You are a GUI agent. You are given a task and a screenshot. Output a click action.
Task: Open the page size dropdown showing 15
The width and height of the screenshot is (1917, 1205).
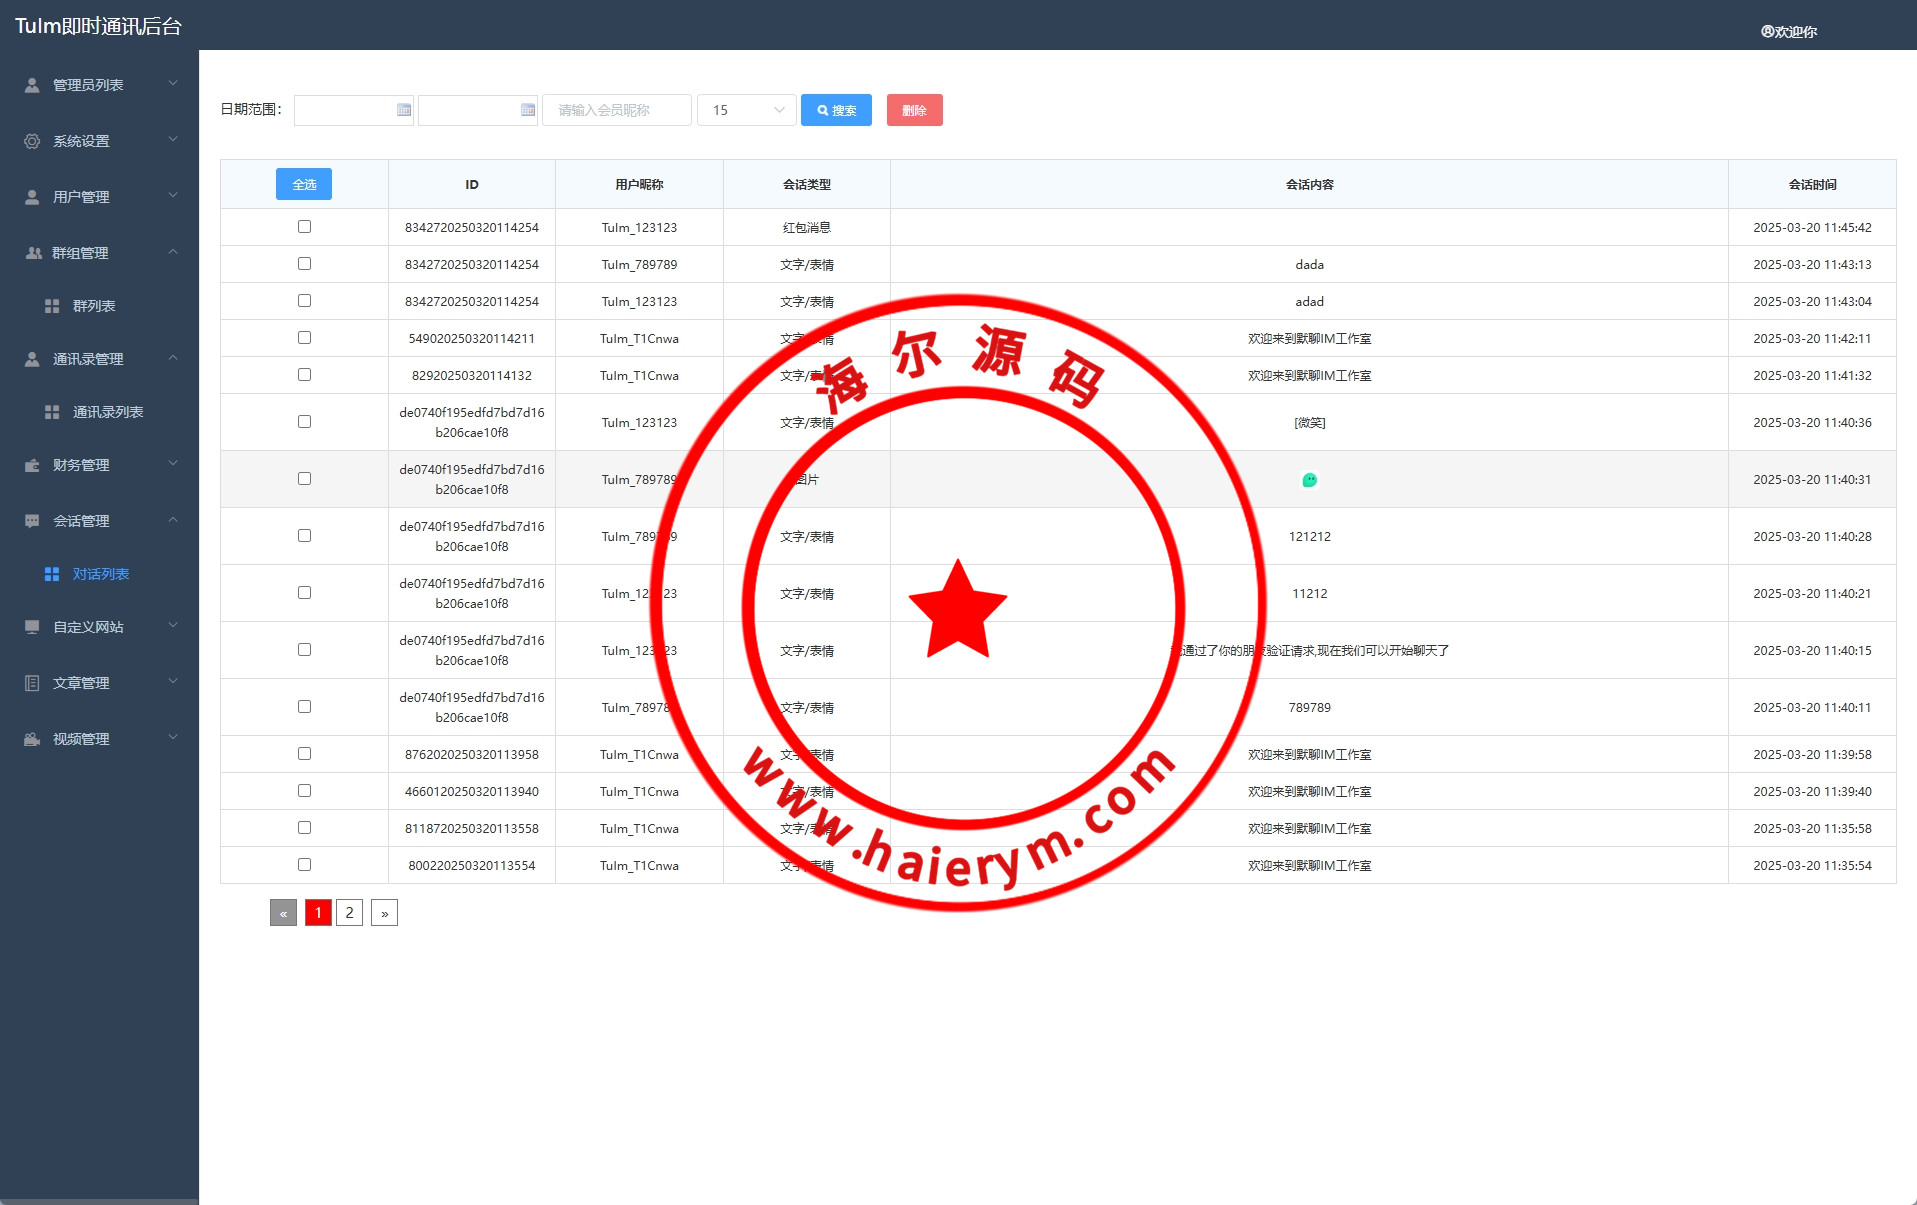tap(746, 110)
